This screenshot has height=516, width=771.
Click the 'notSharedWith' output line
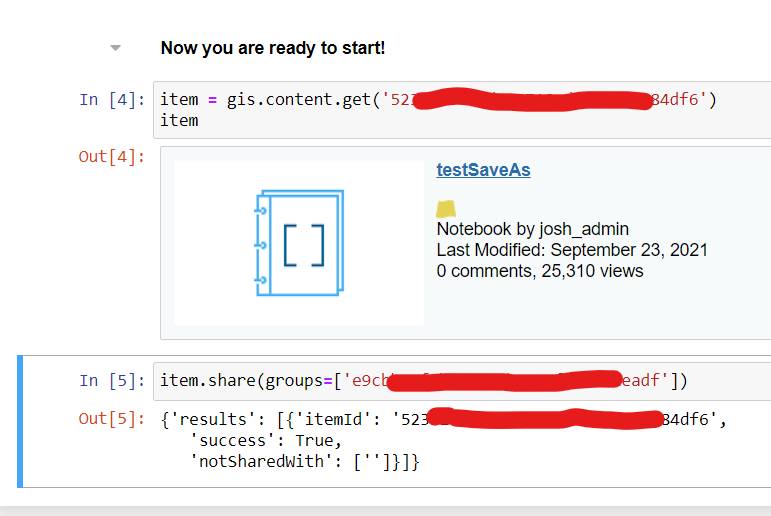pyautogui.click(x=304, y=462)
